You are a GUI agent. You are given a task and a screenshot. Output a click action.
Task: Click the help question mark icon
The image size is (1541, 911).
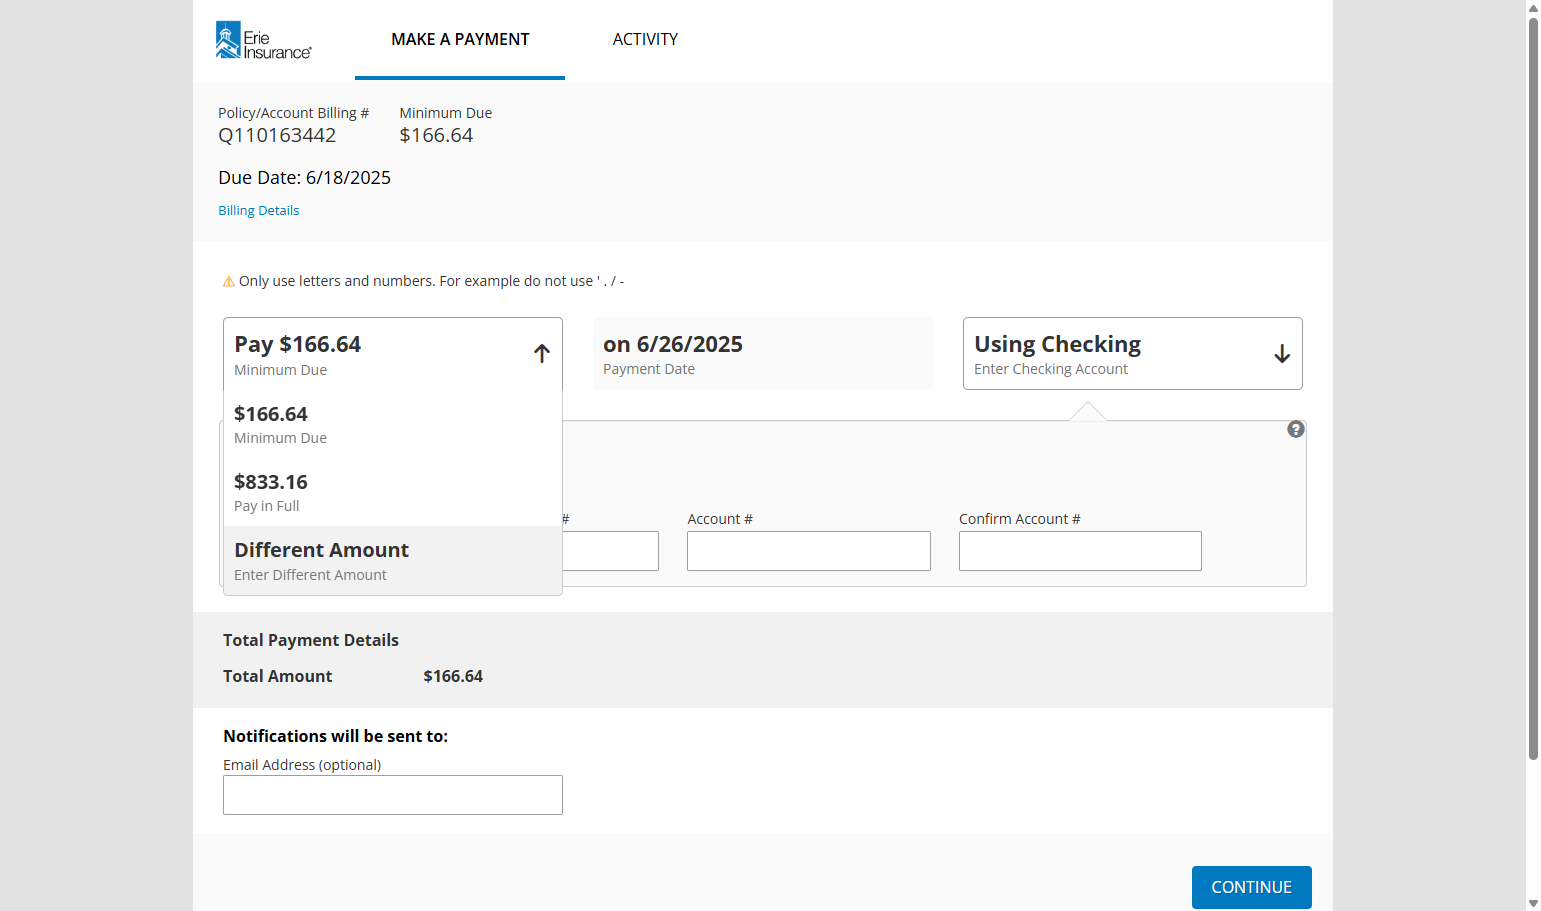click(x=1296, y=429)
